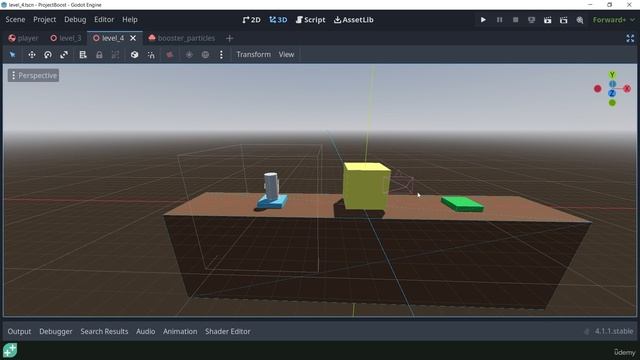The image size is (640, 360).
Task: Activate the Move Mode tool
Action: [x=31, y=55]
